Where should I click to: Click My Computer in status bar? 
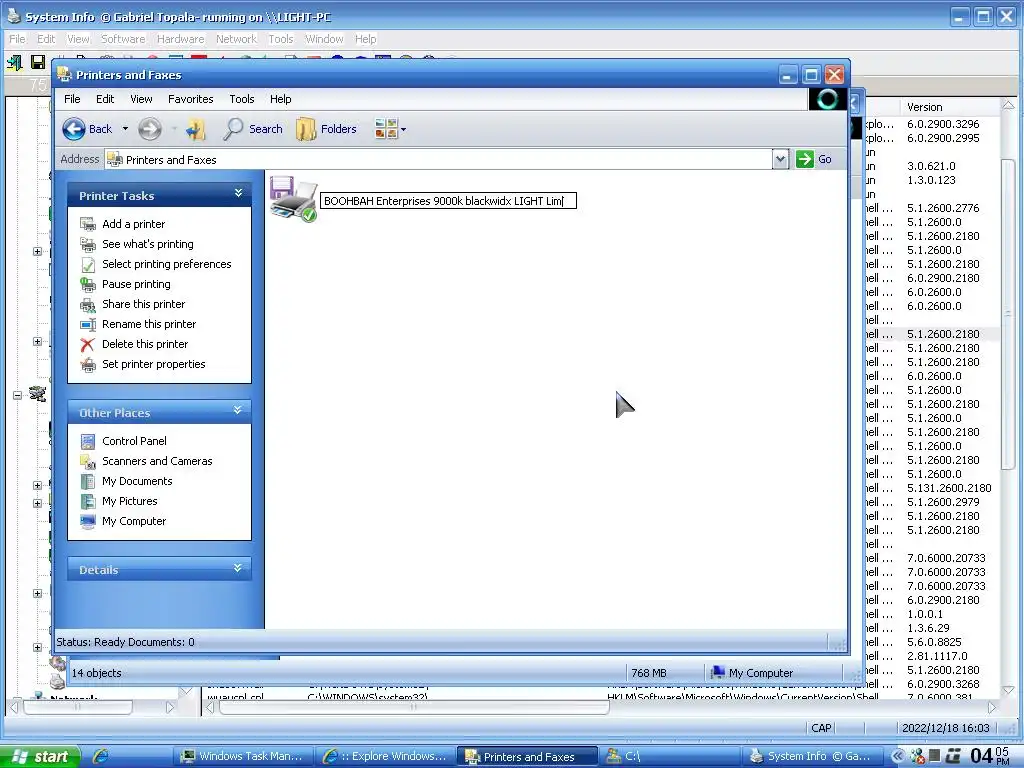click(752, 673)
